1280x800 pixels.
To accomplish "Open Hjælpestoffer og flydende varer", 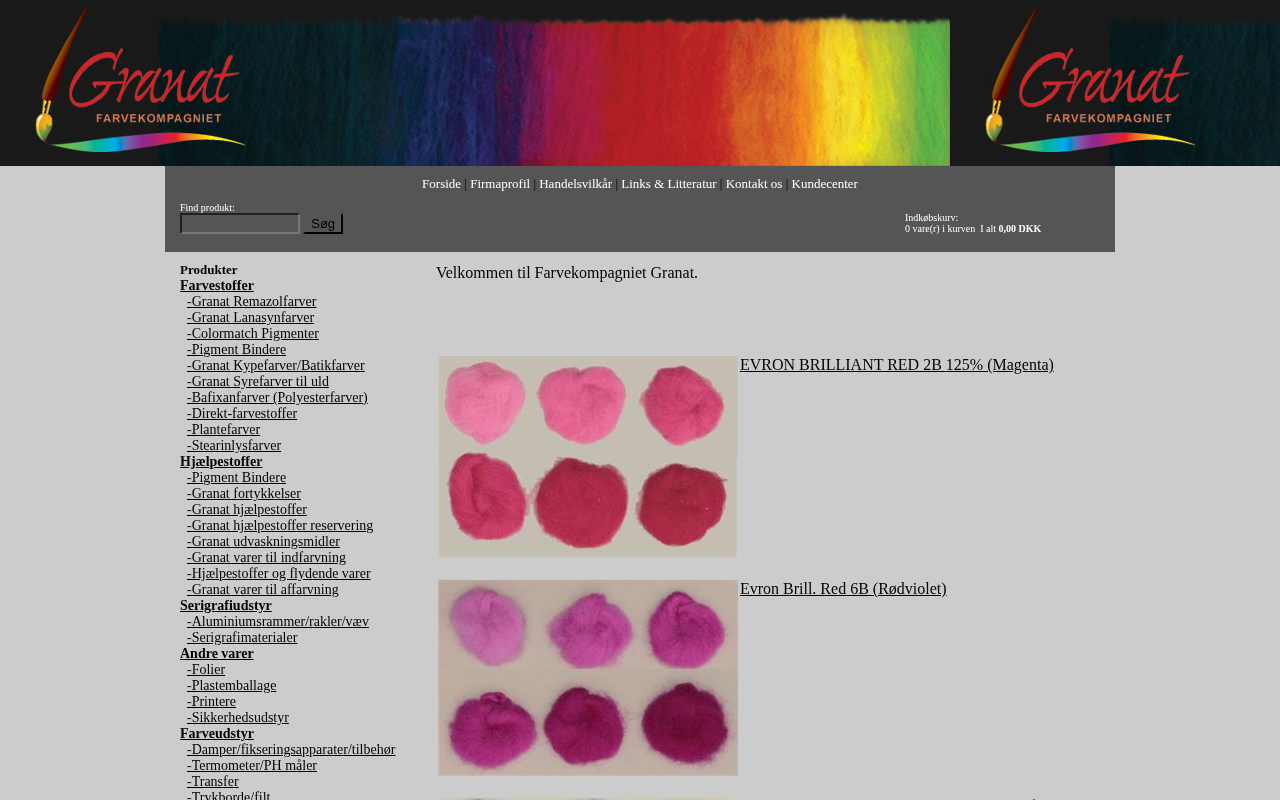I will 279,574.
